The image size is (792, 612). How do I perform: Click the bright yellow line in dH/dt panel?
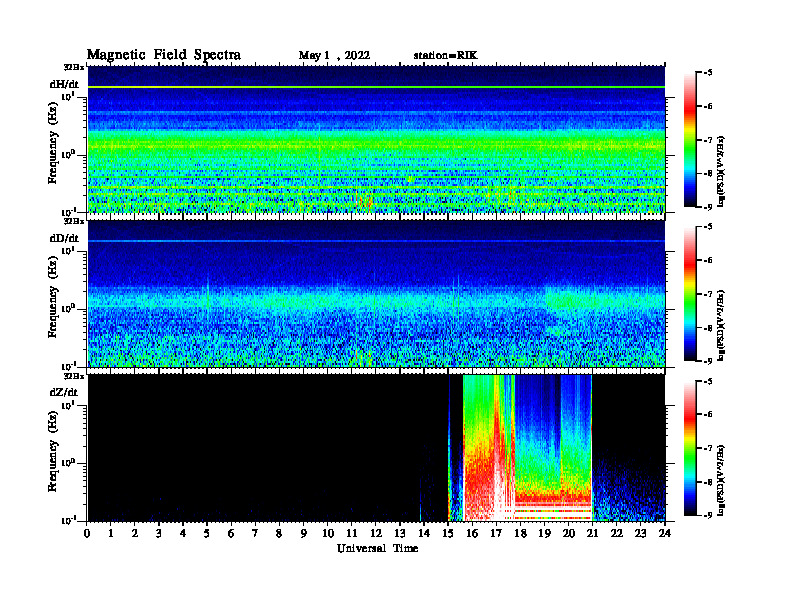[376, 87]
